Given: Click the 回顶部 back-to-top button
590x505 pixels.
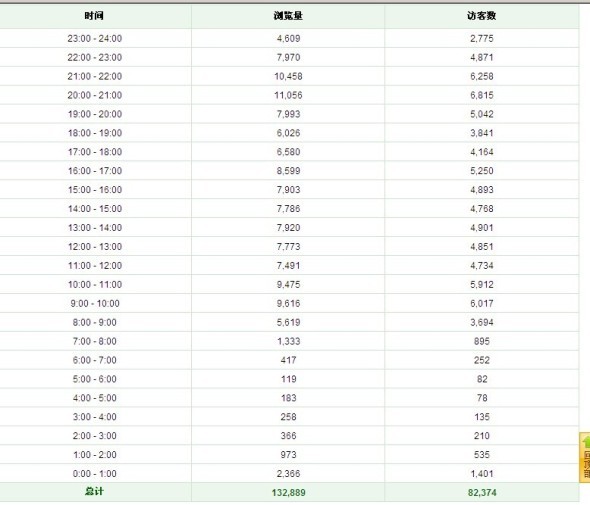Looking at the screenshot, I should point(585,457).
